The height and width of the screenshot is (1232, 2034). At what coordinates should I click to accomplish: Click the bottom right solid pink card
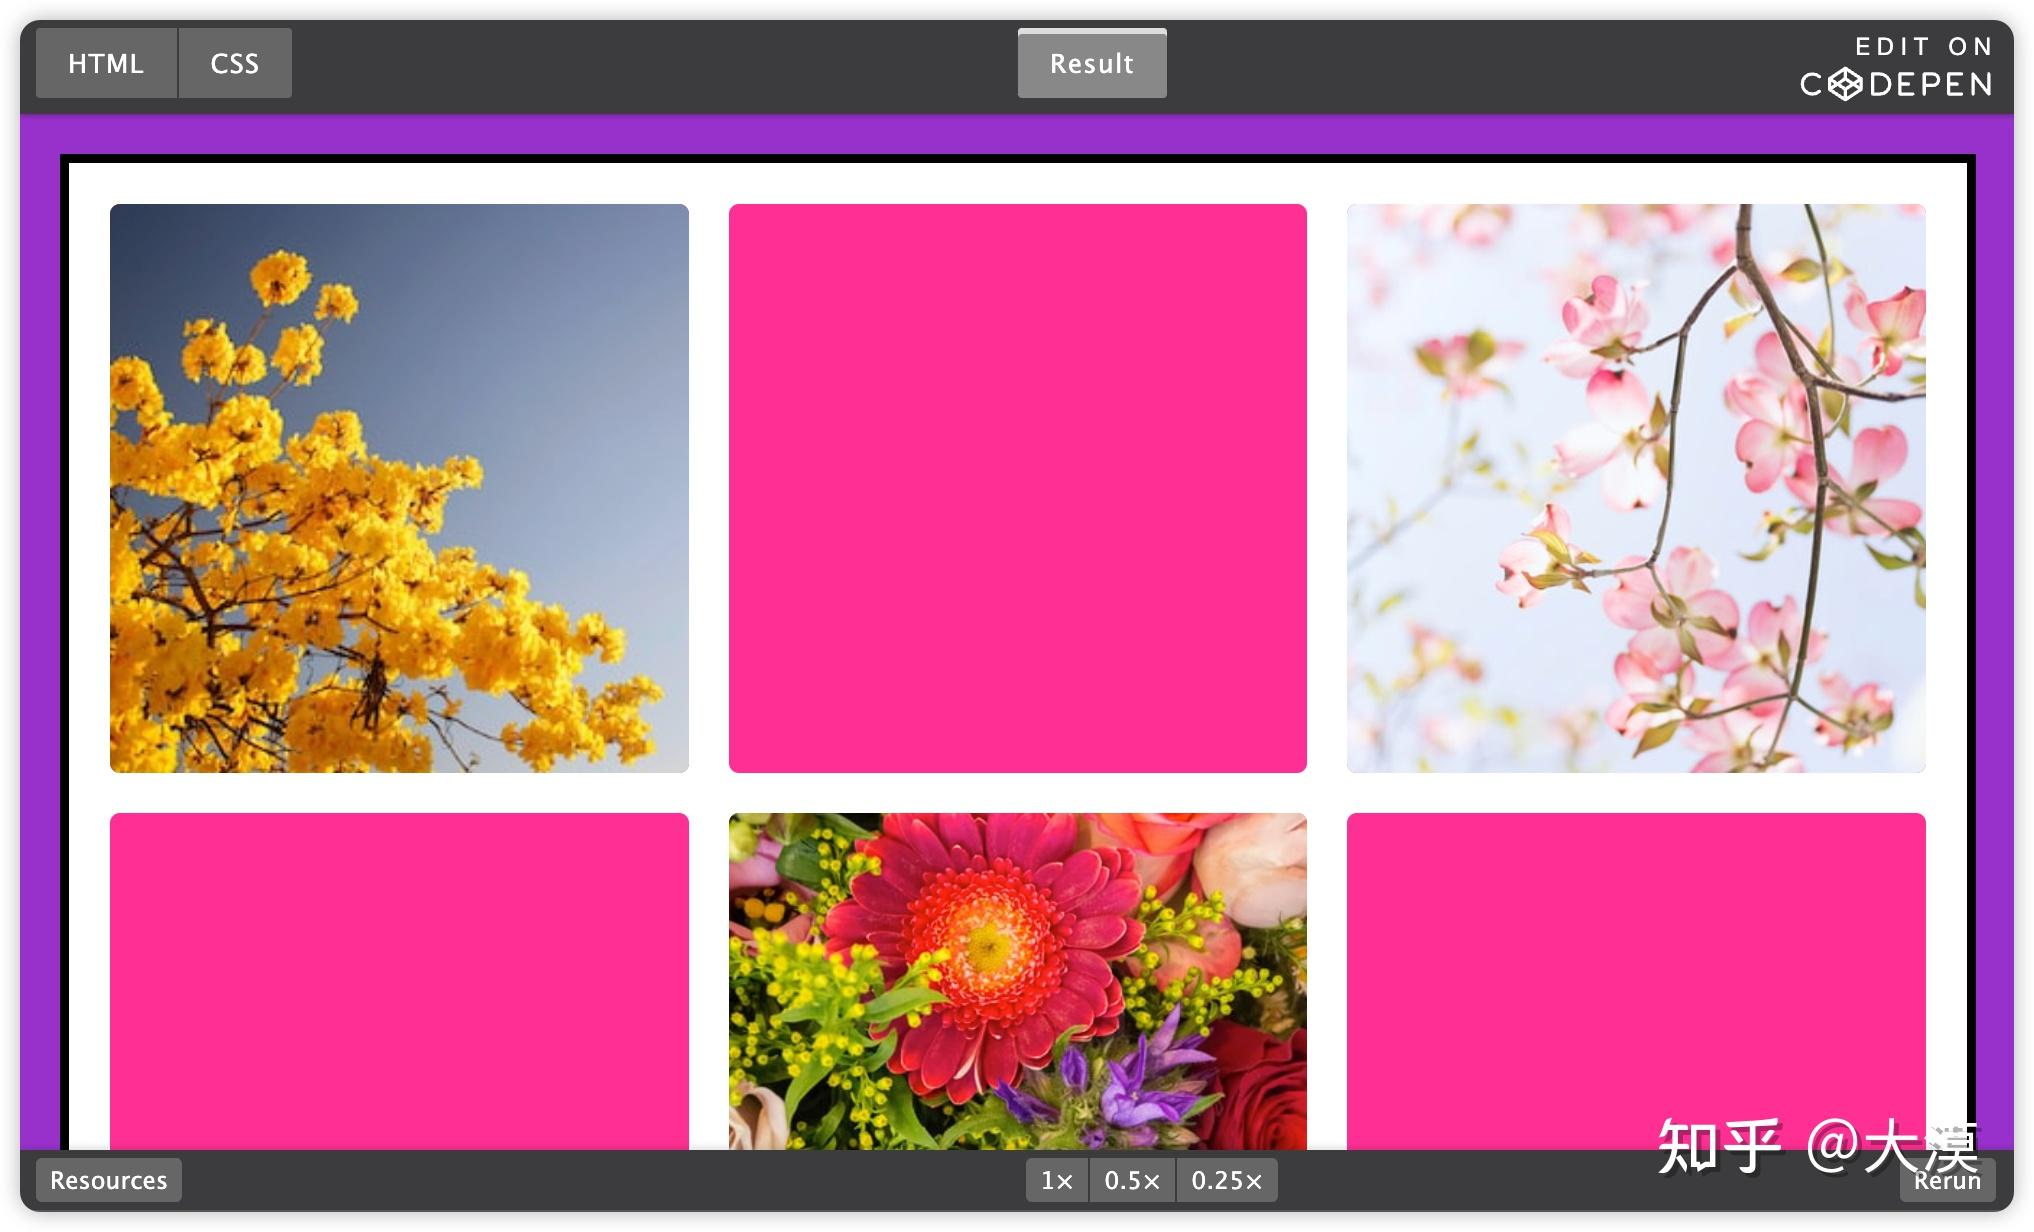pyautogui.click(x=1635, y=960)
